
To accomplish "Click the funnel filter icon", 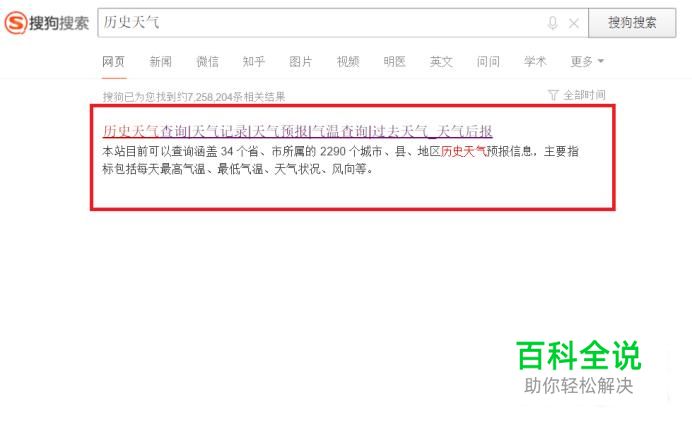I will point(553,95).
